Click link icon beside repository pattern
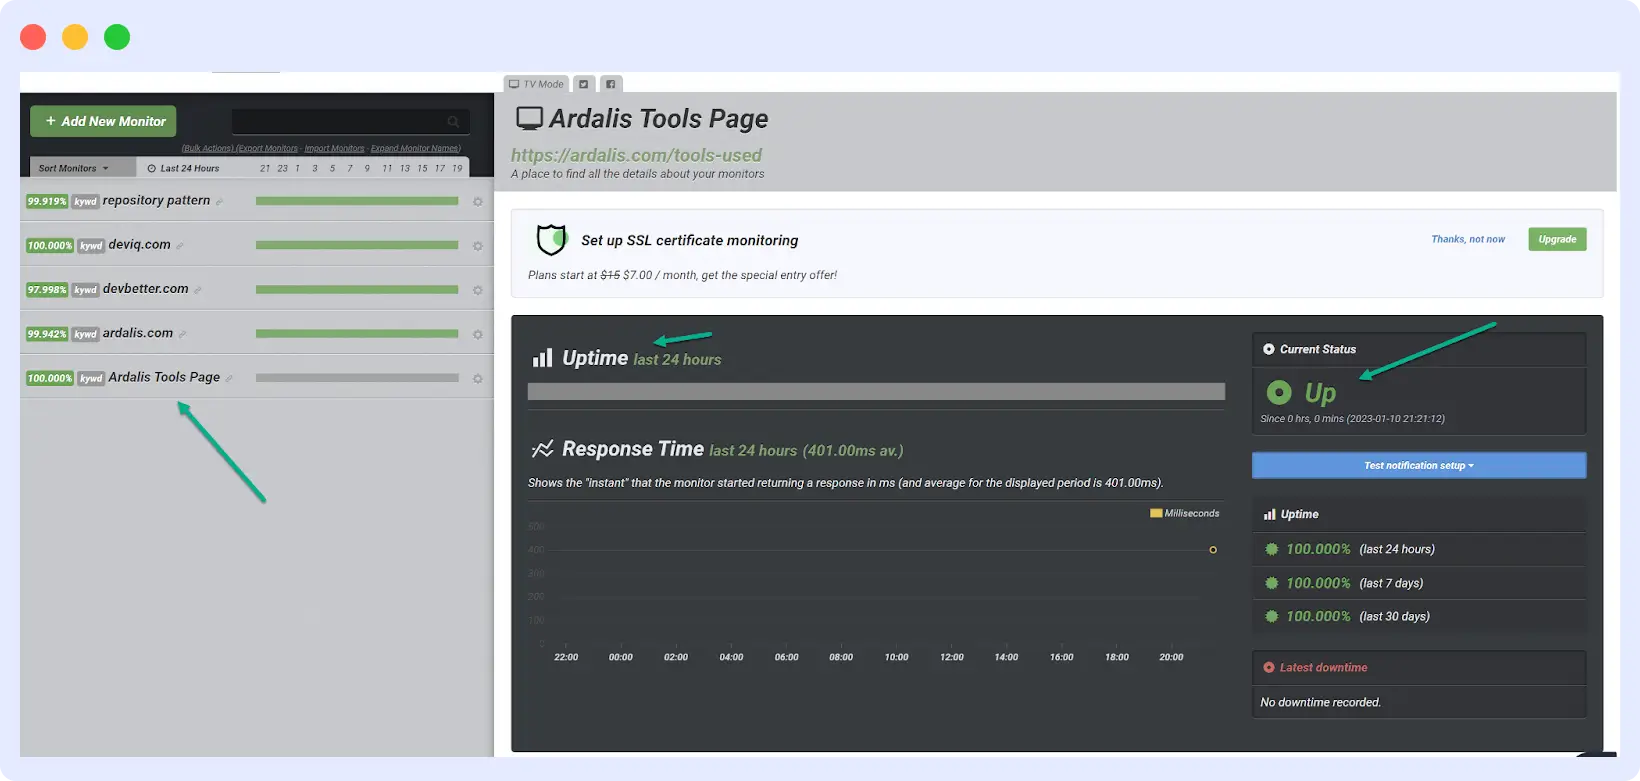Image resolution: width=1640 pixels, height=781 pixels. pyautogui.click(x=219, y=202)
